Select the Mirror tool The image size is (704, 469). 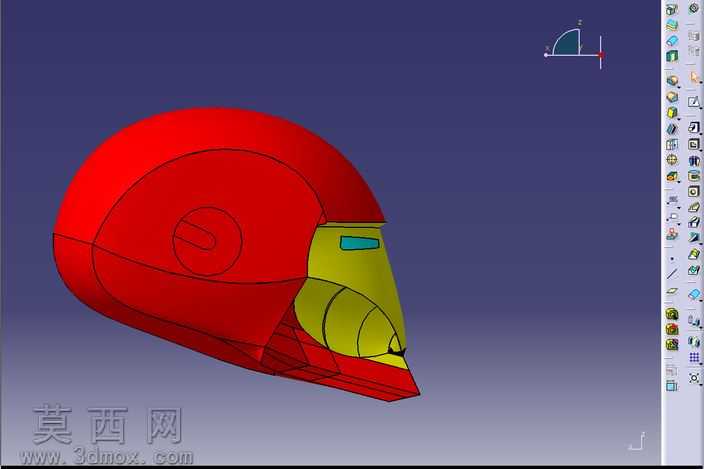click(694, 342)
